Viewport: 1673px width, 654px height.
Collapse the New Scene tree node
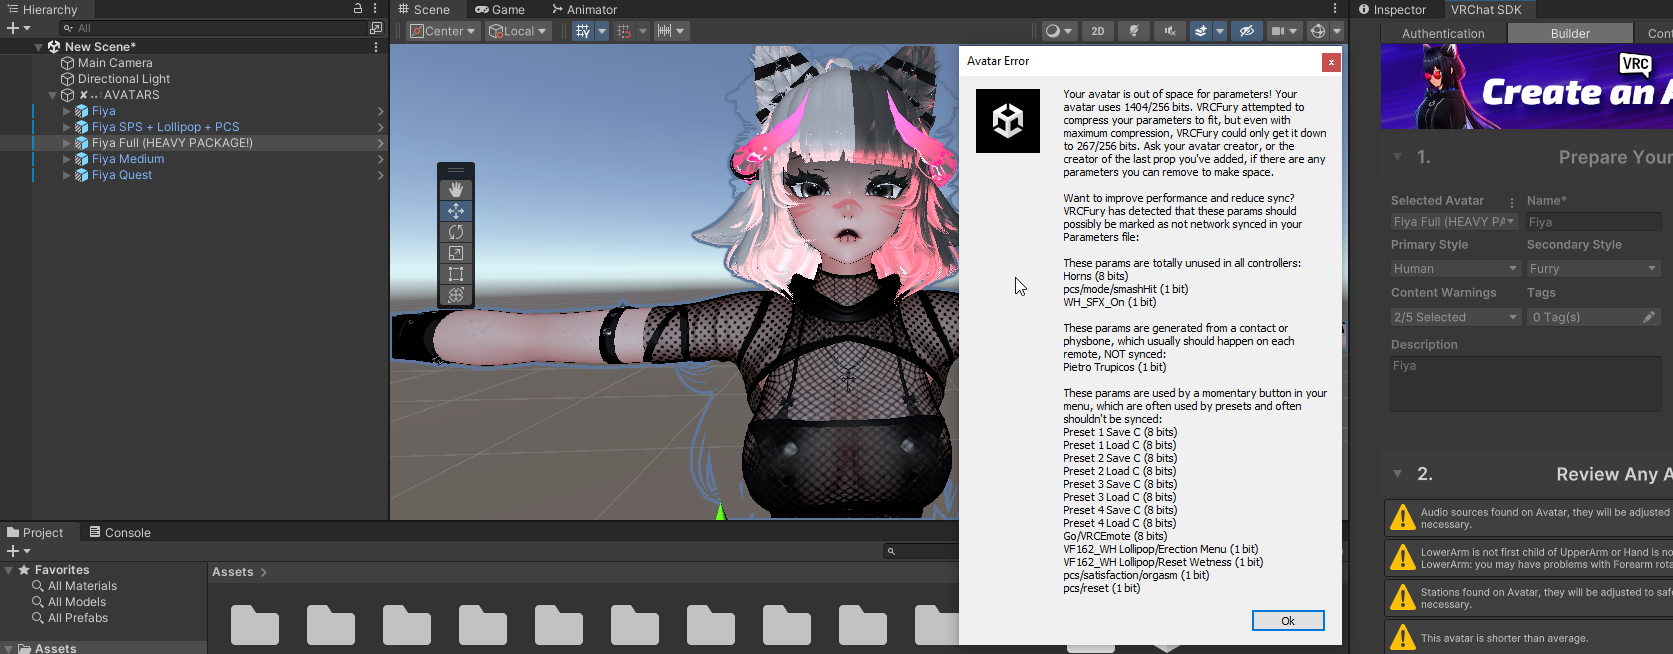pyautogui.click(x=39, y=47)
